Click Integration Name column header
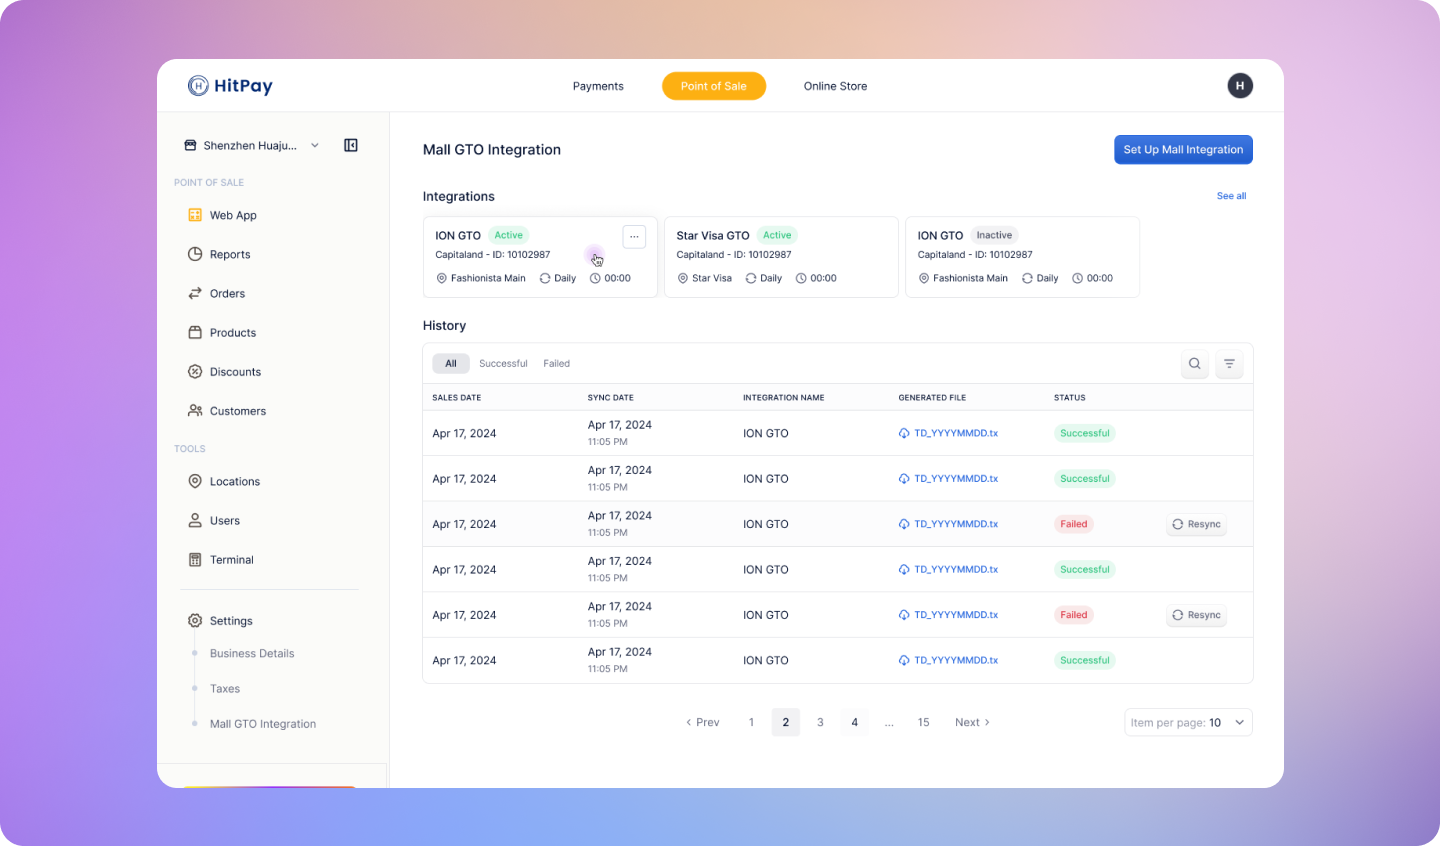The image size is (1440, 846). 784,397
